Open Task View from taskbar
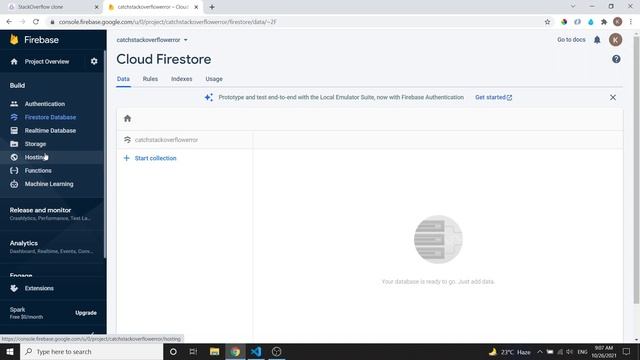This screenshot has height=360, width=640. [193, 351]
